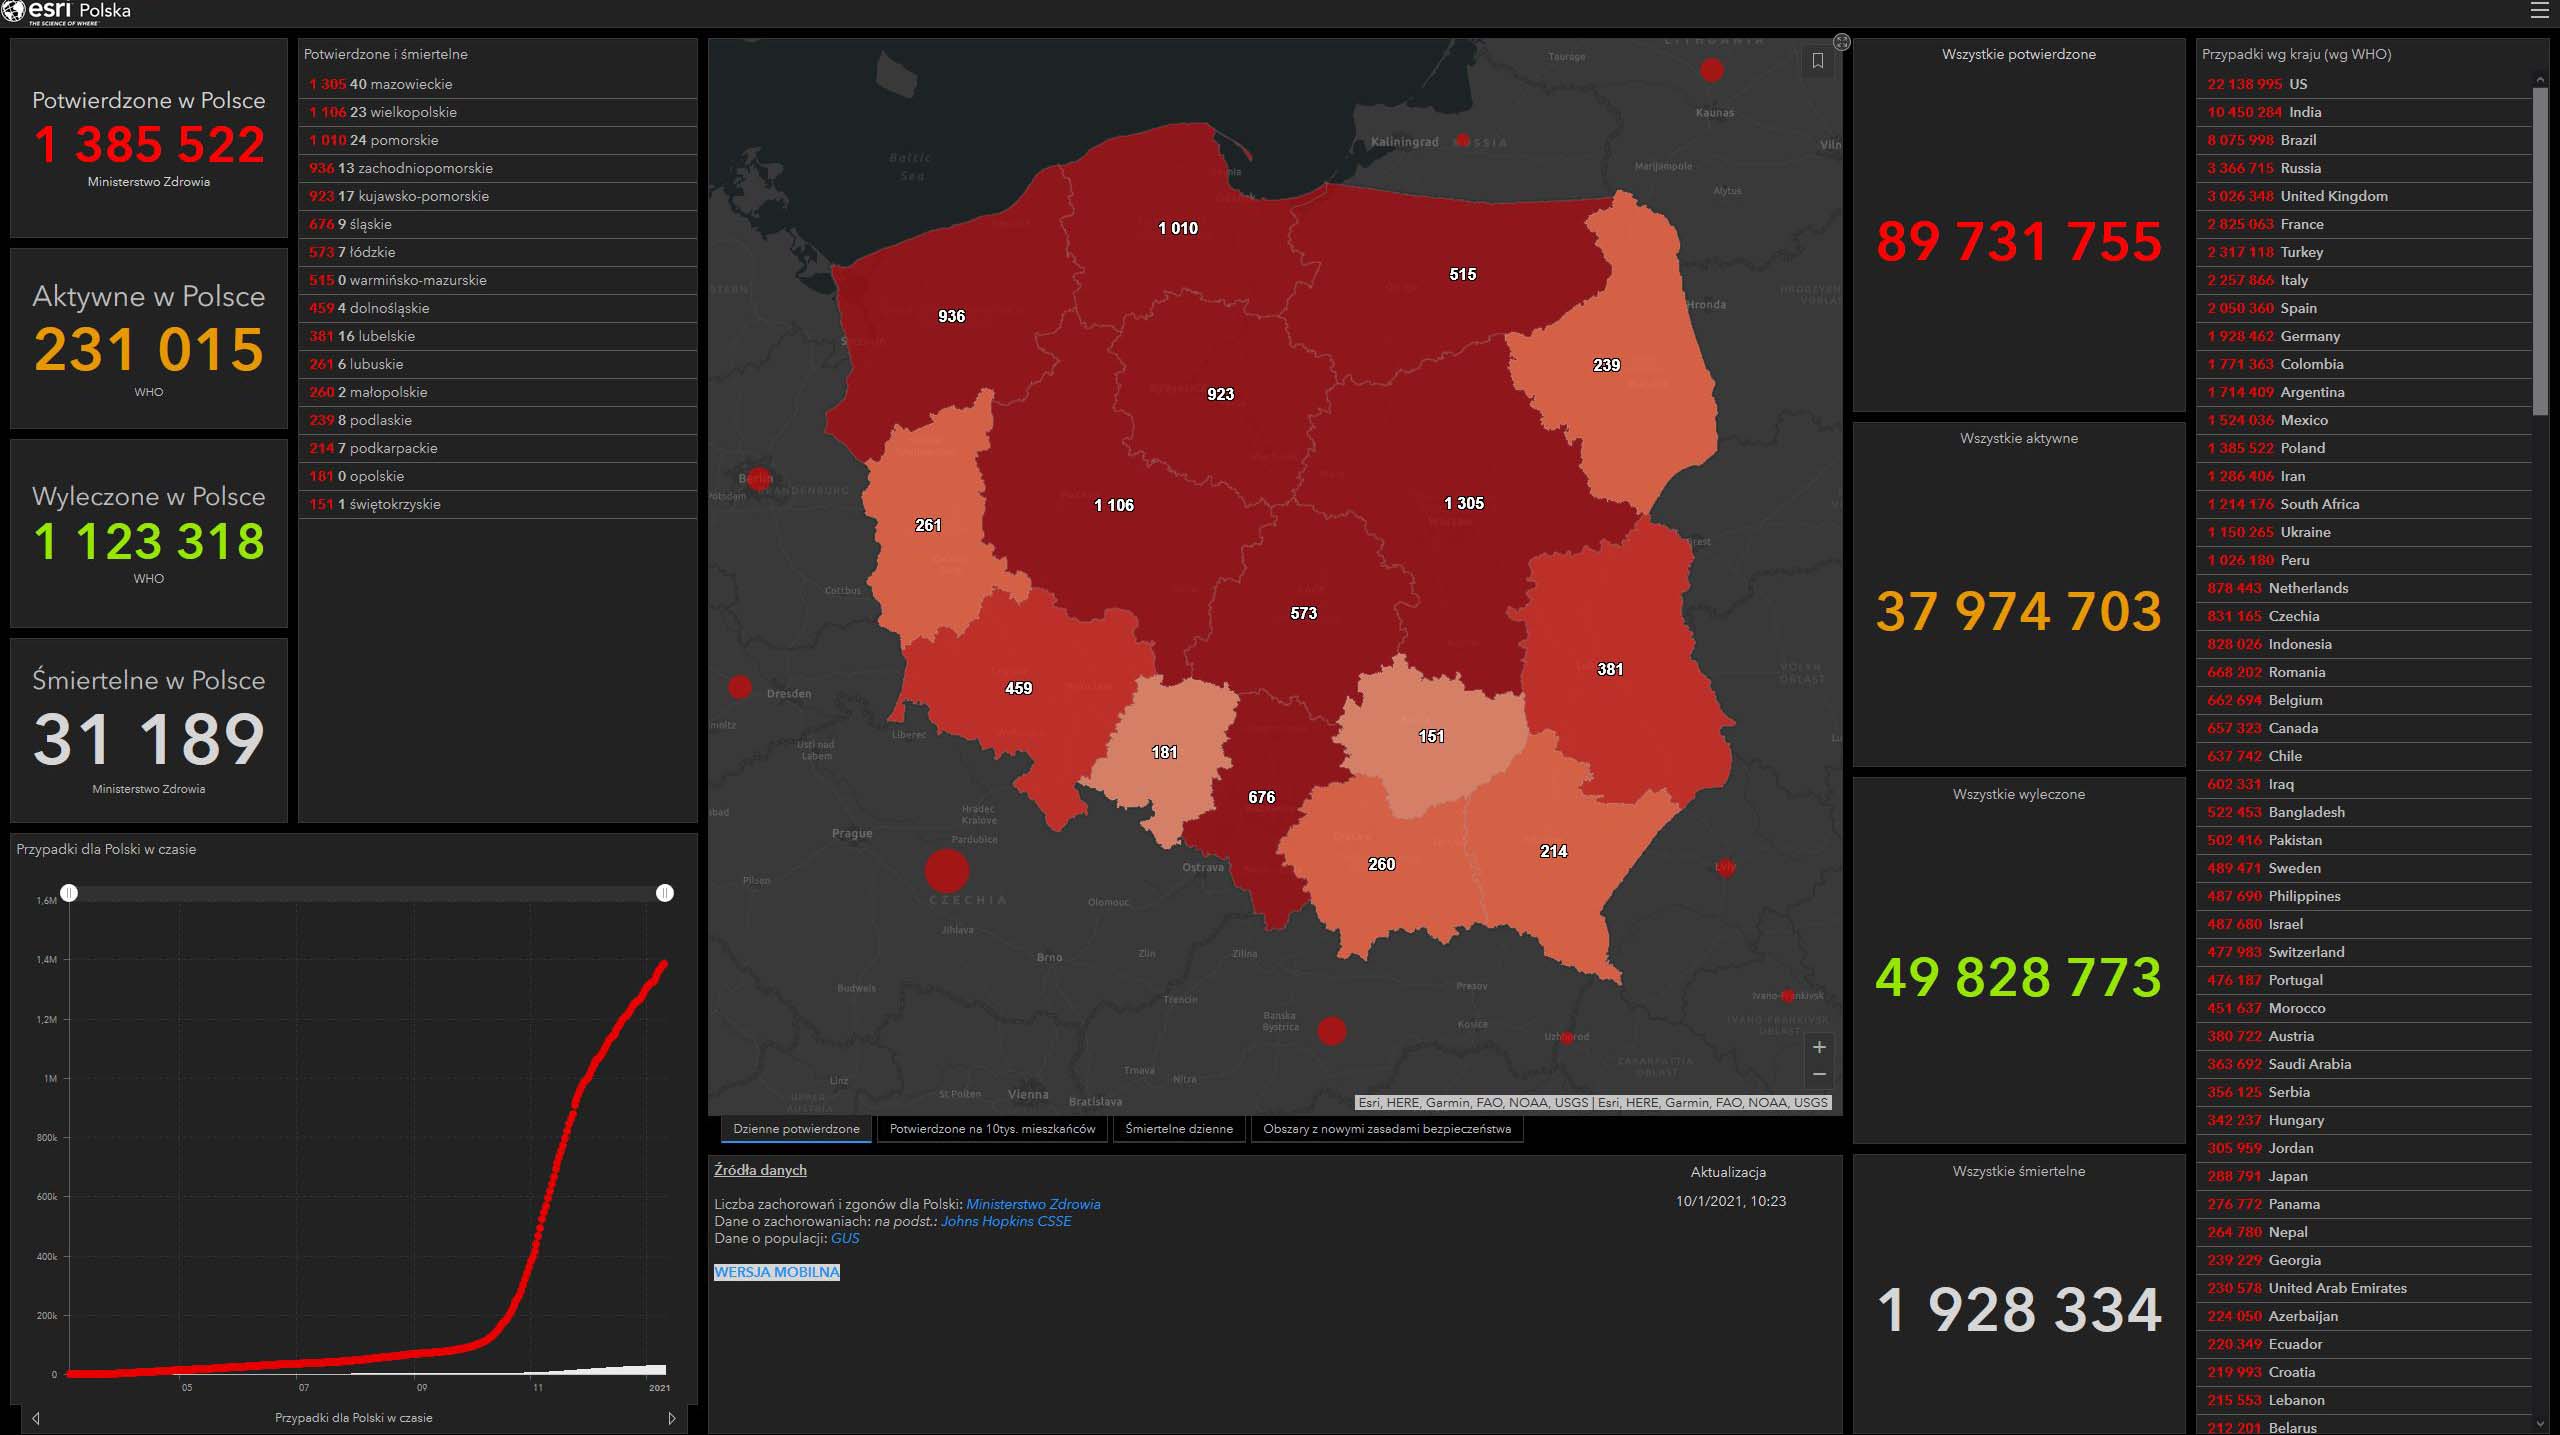Open the Ministerstwo Zdrowia source link
Image resolution: width=2560 pixels, height=1435 pixels.
(1032, 1204)
